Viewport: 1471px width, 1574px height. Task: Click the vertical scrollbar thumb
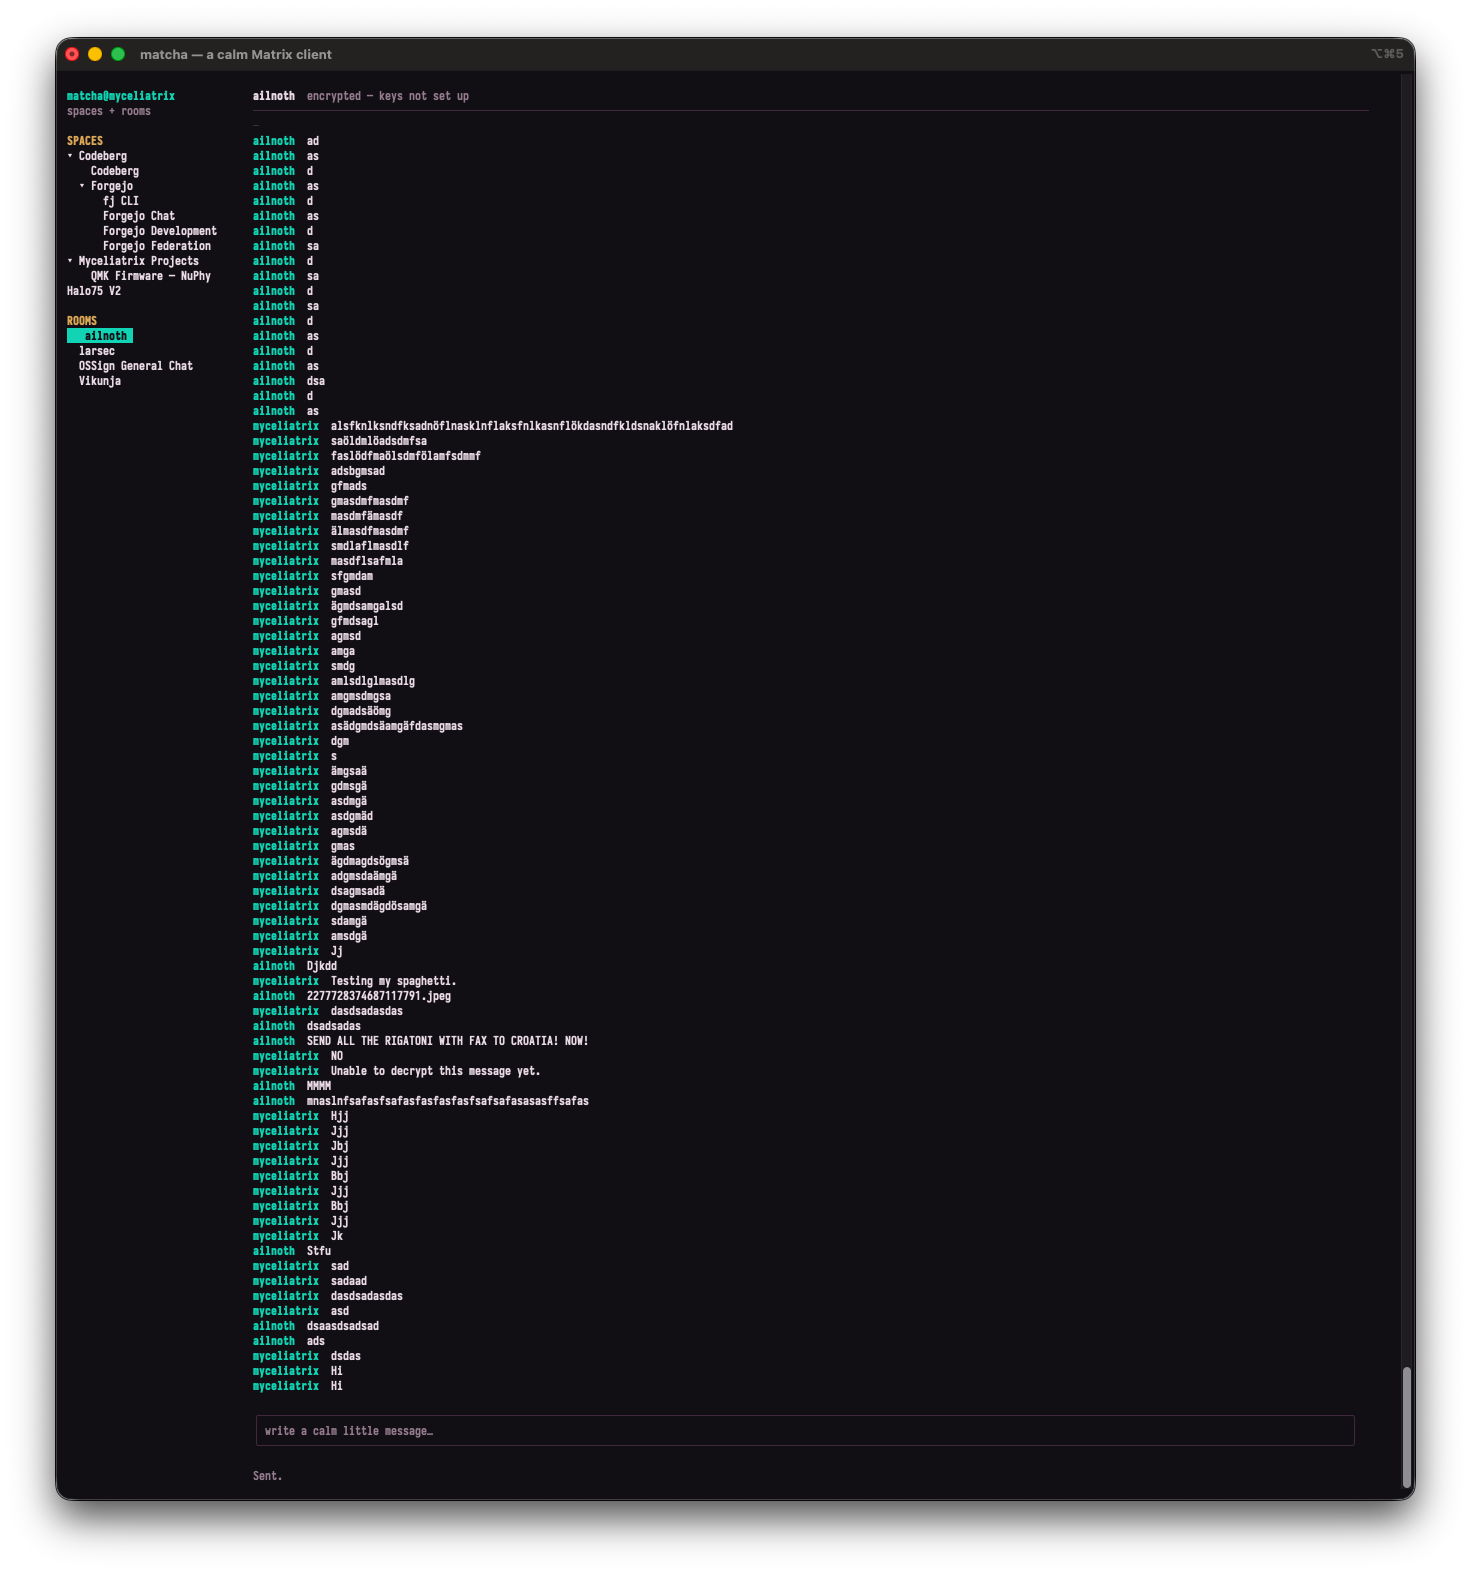coord(1407,1428)
